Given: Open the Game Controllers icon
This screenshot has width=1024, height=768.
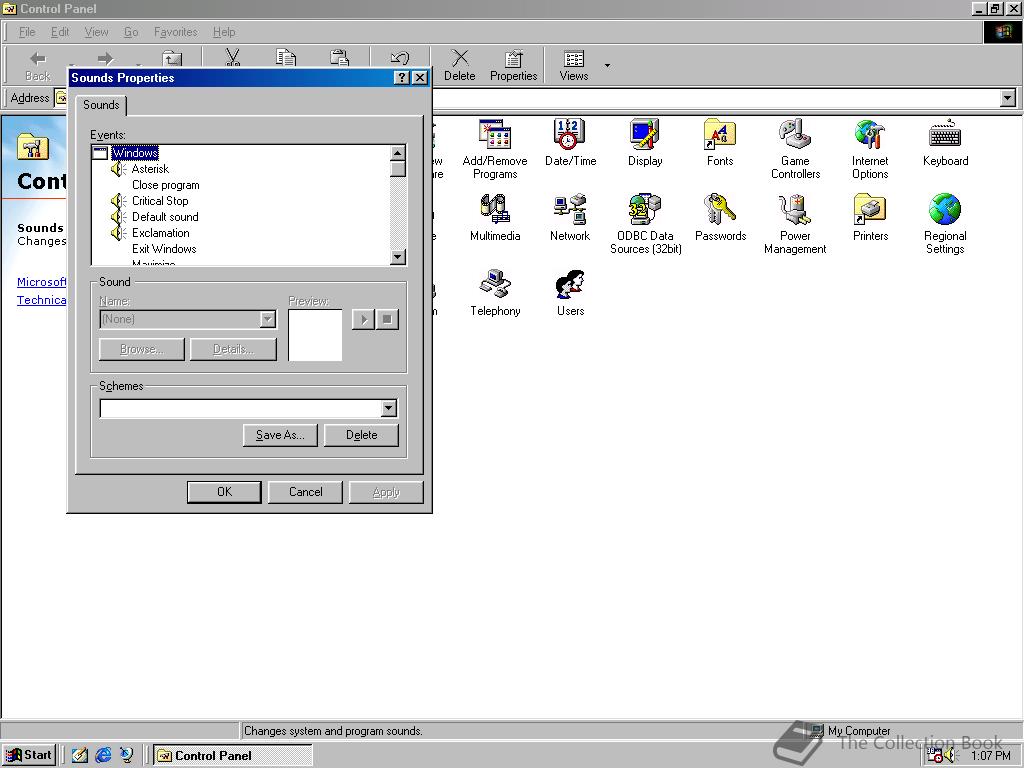Looking at the screenshot, I should pos(795,136).
